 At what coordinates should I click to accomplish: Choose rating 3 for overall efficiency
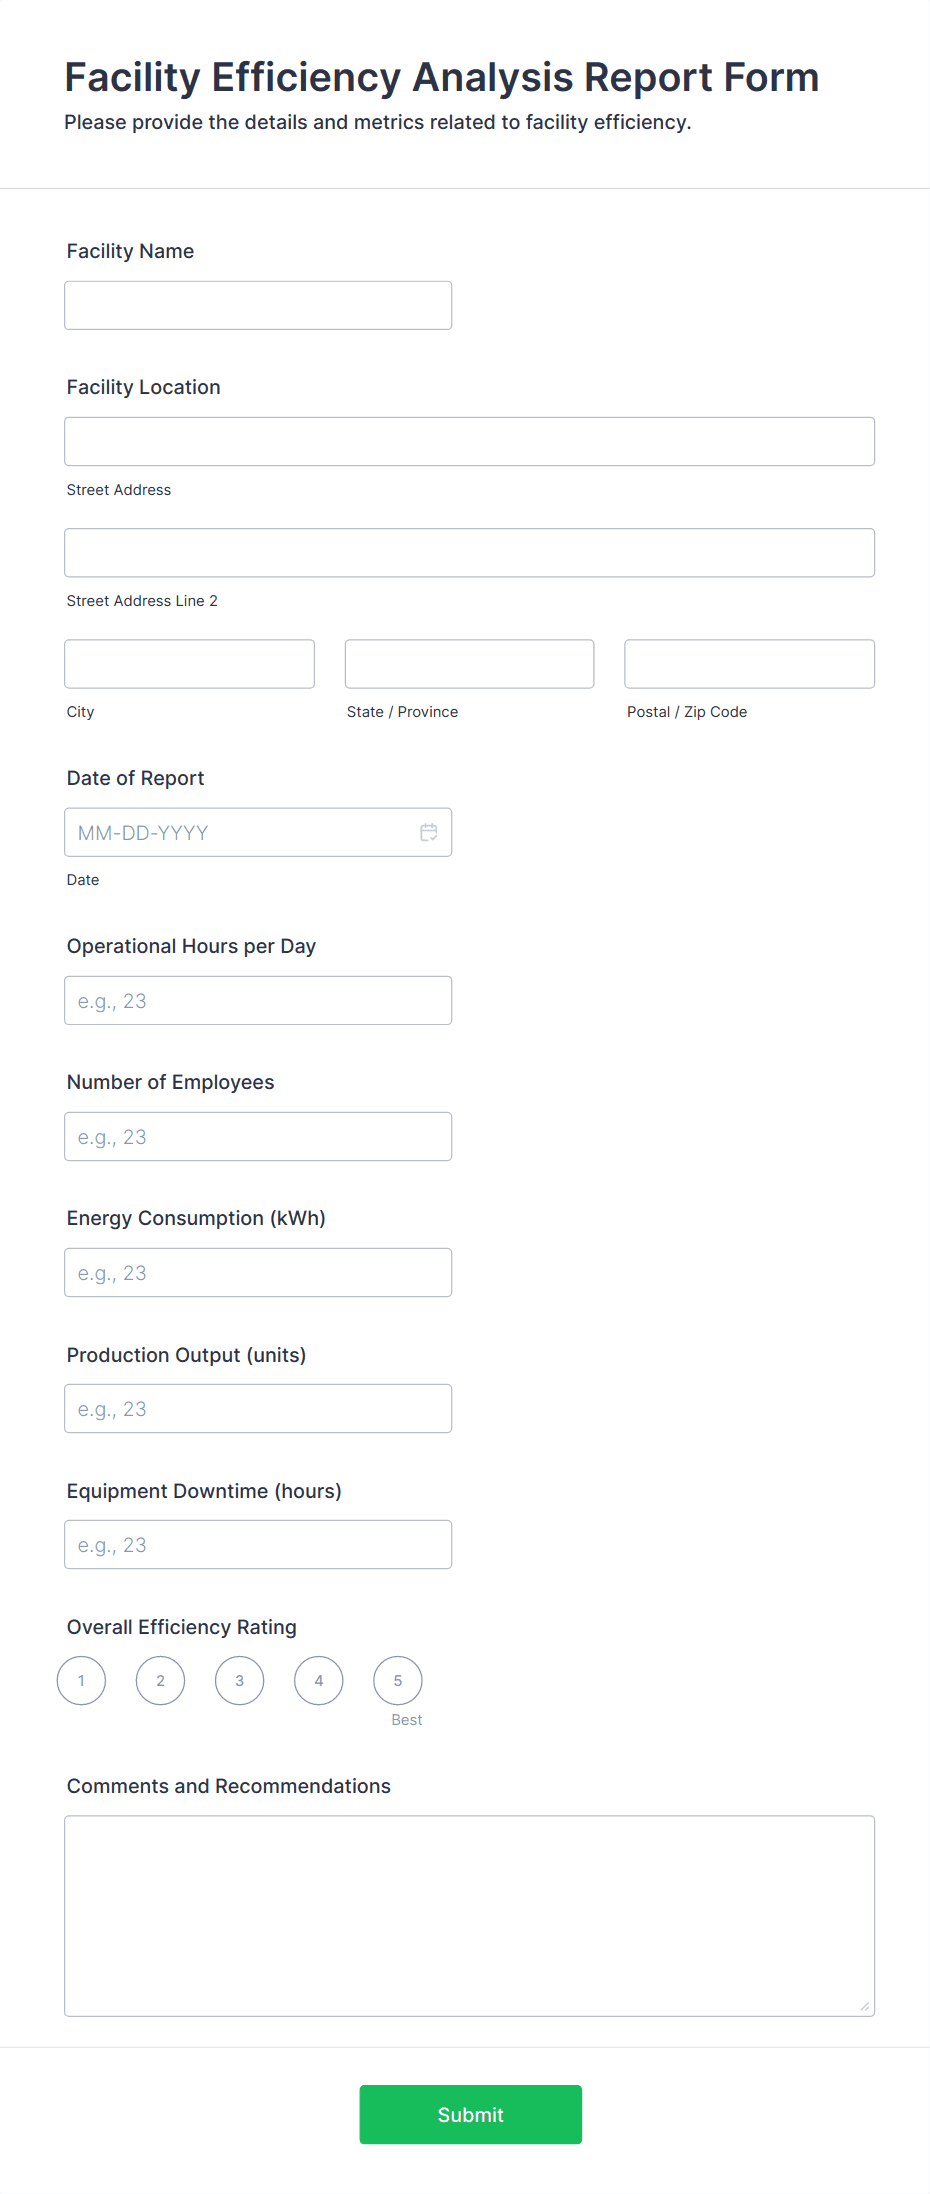[x=239, y=1680]
